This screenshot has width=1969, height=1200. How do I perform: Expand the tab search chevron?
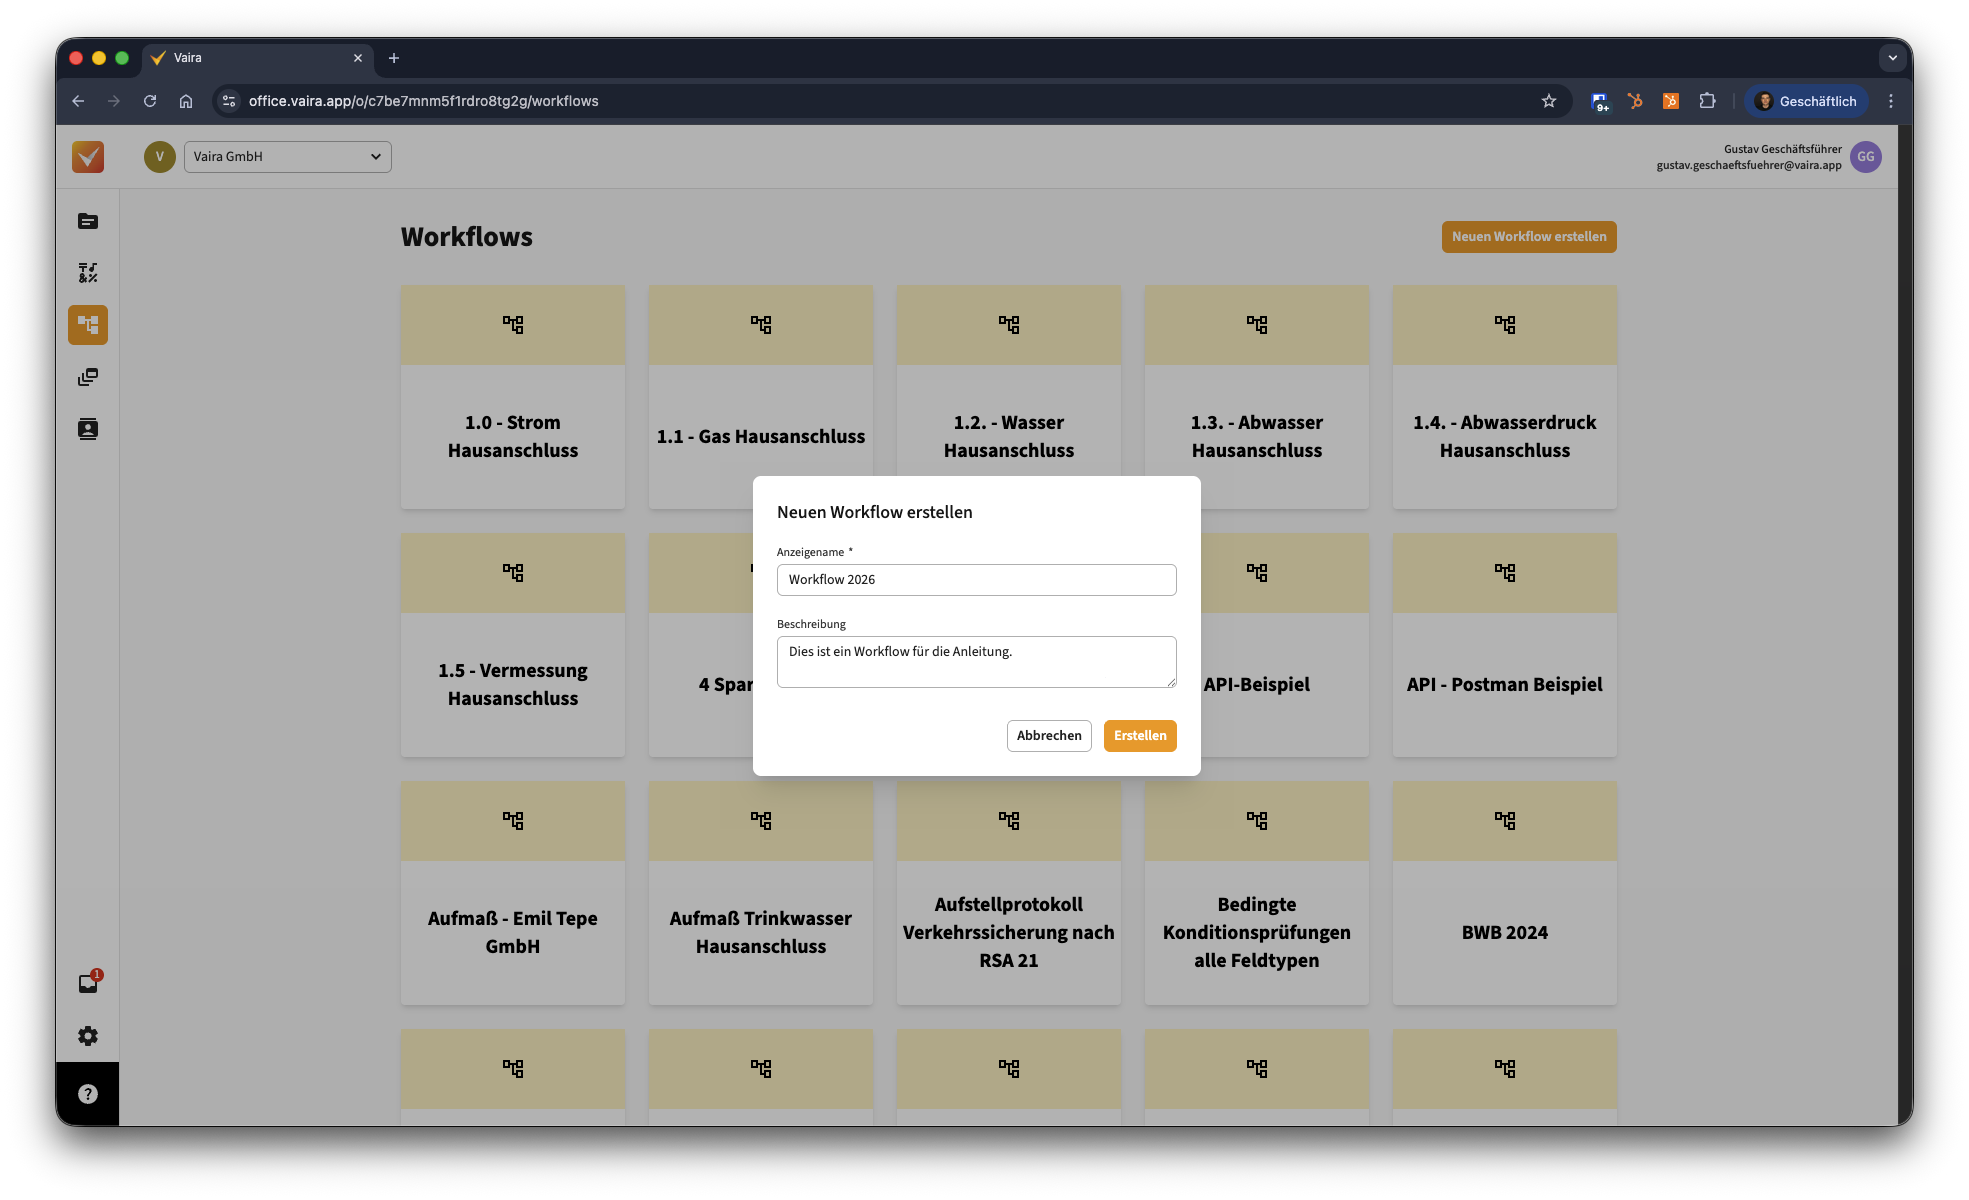click(x=1892, y=58)
